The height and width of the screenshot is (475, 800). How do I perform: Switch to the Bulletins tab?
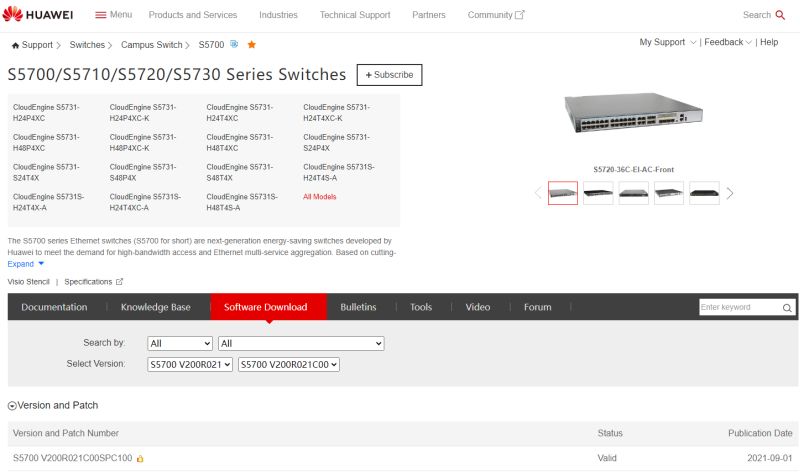pyautogui.click(x=358, y=307)
